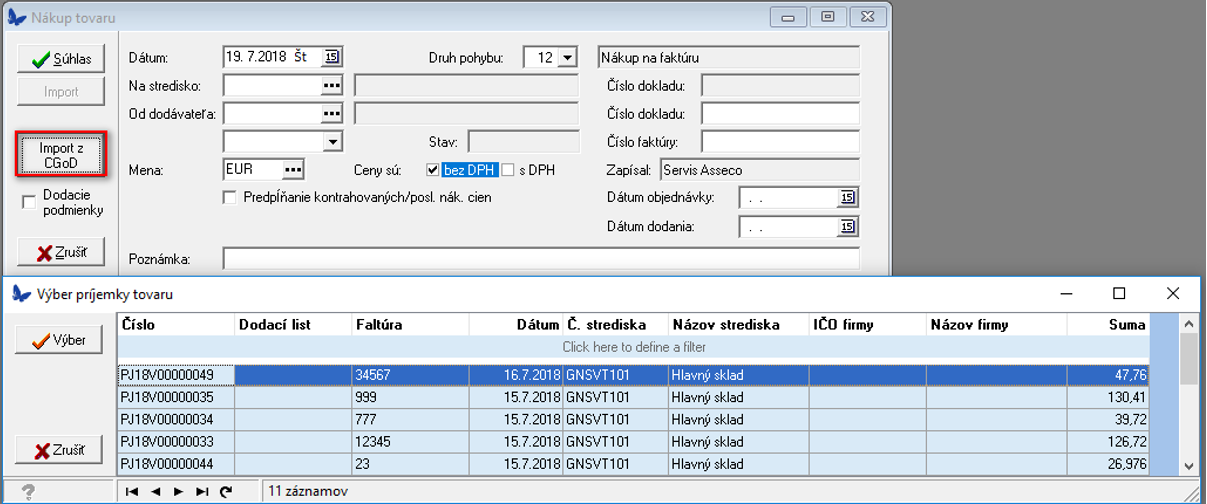Expand the Druh pohybu dropdown

567,58
